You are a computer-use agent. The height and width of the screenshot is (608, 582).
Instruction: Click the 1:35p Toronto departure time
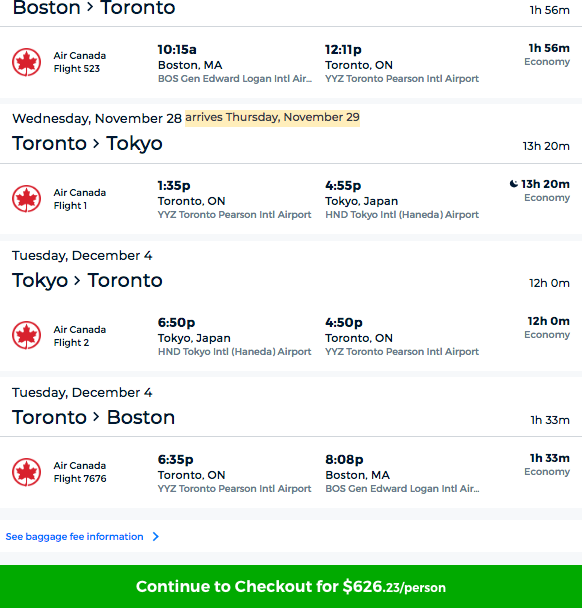click(174, 186)
